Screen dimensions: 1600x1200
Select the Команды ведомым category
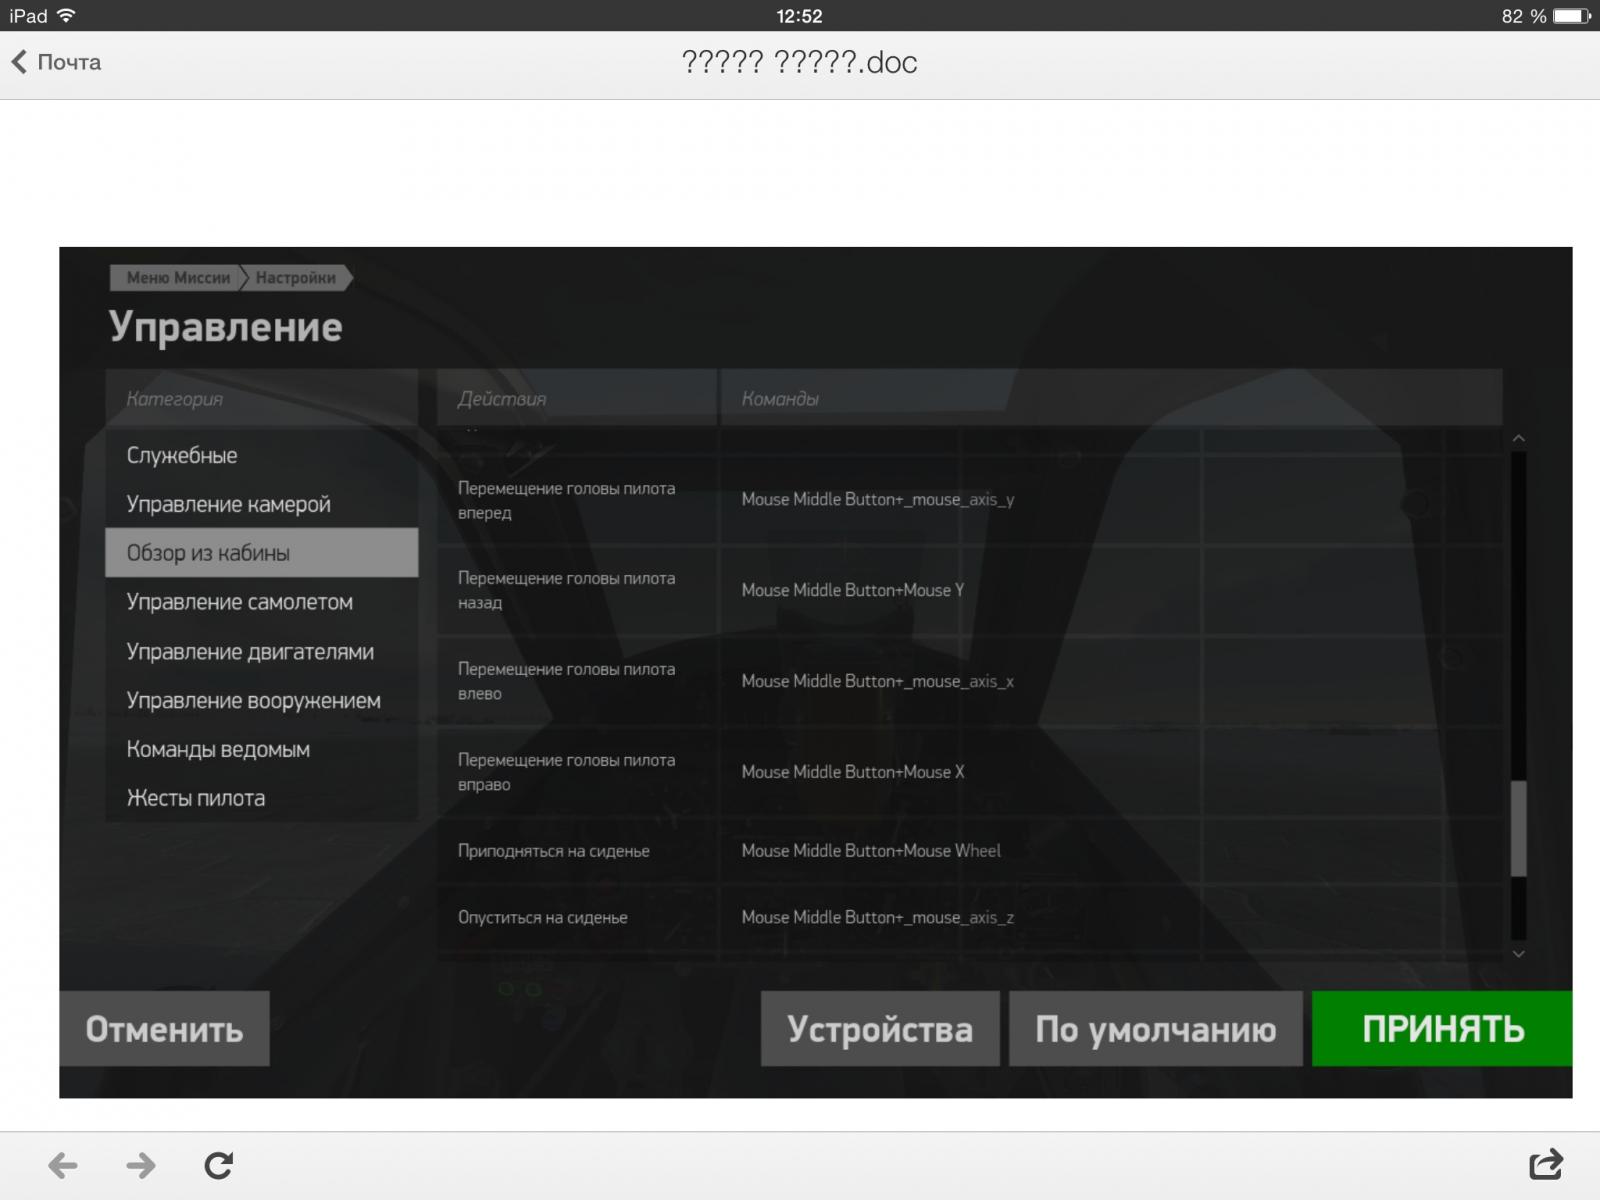[261, 749]
